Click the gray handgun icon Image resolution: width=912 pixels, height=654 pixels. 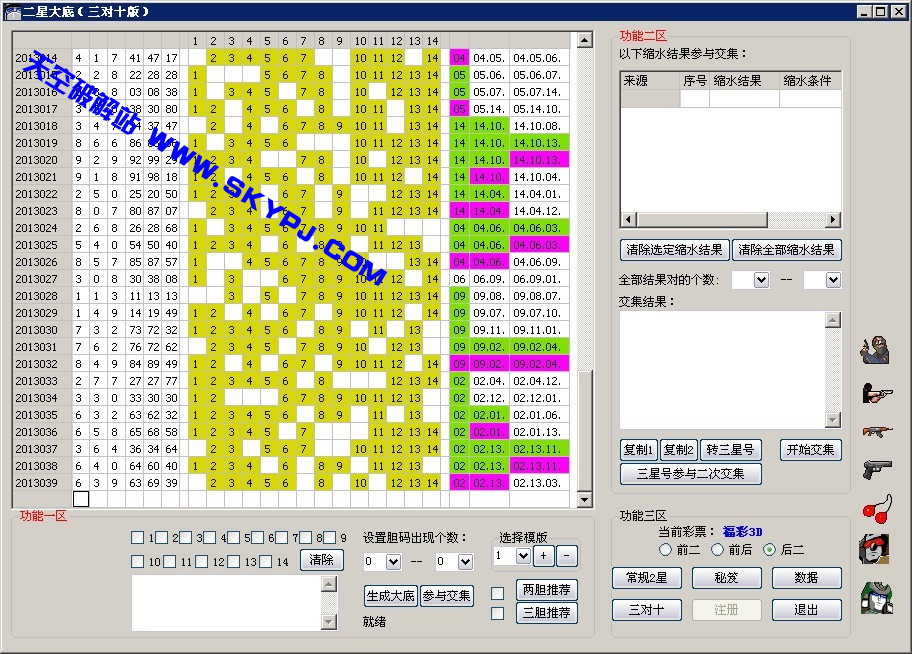click(x=876, y=469)
